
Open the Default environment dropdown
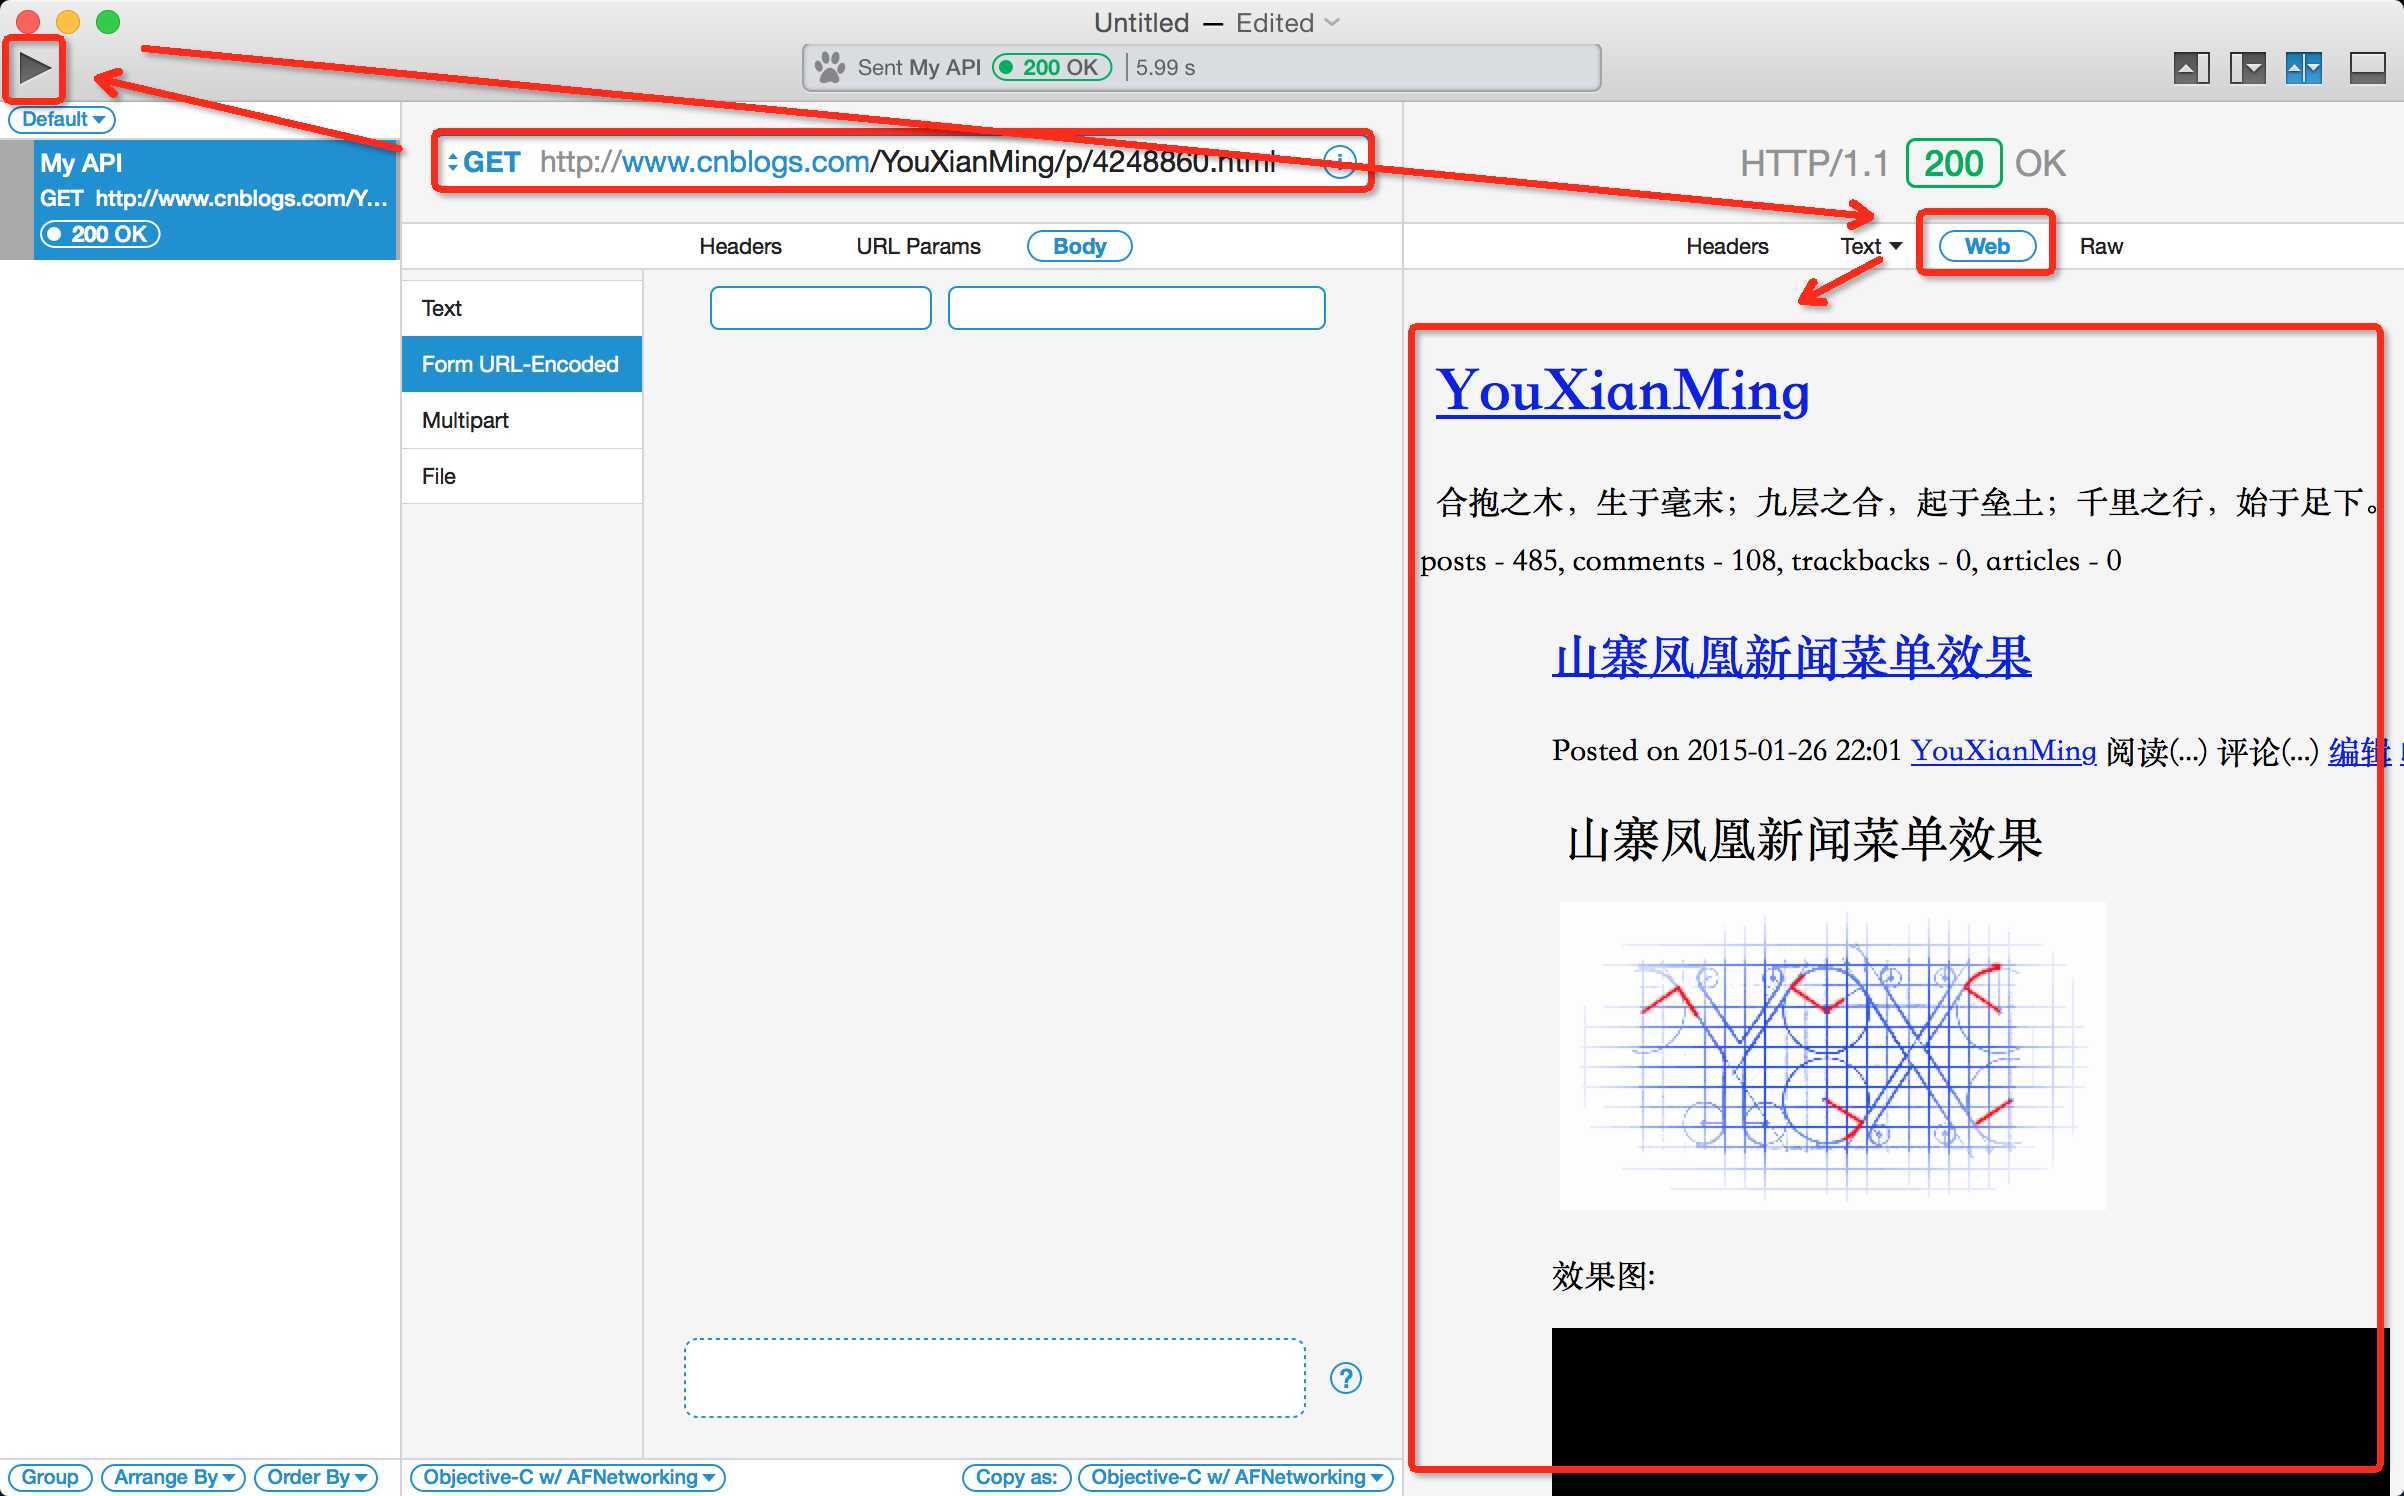[62, 119]
